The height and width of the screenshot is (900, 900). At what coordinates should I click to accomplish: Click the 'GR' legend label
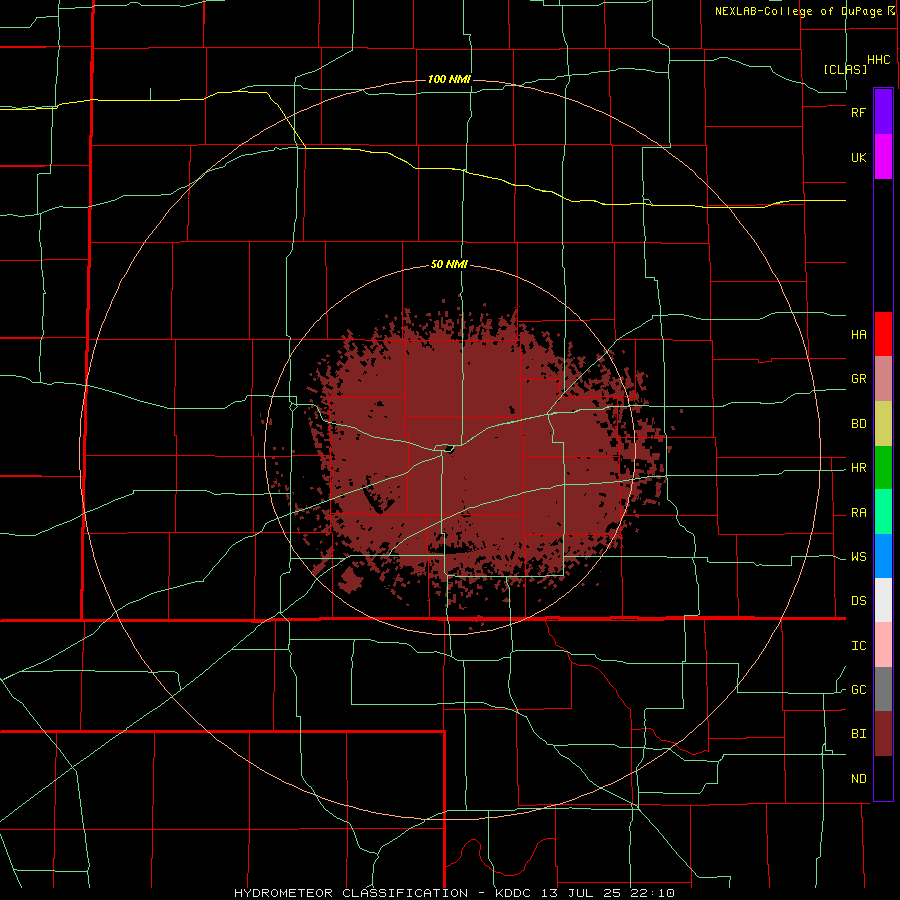pos(858,378)
